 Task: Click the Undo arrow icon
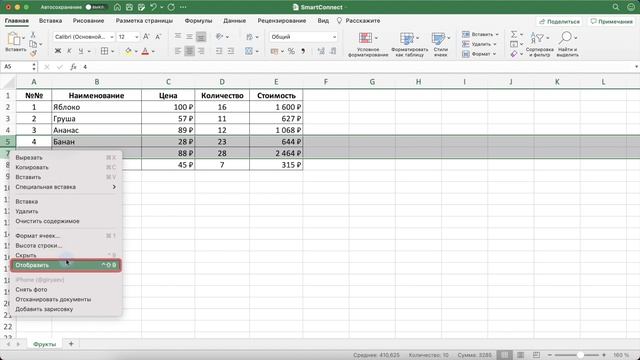pos(153,7)
